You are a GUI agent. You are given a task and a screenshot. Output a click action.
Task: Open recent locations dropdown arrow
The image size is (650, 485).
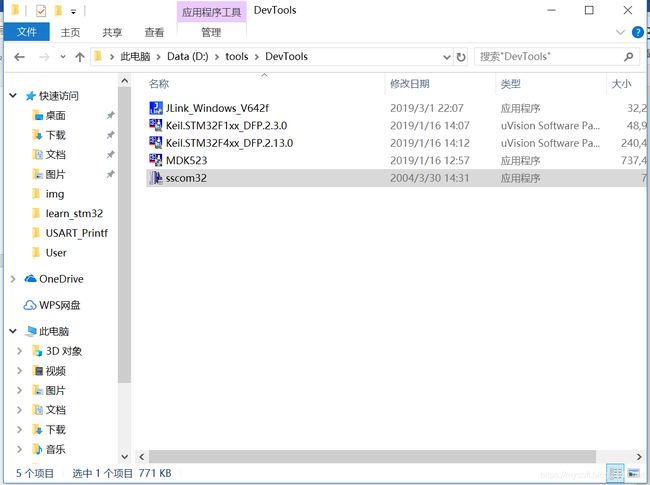(x=63, y=57)
